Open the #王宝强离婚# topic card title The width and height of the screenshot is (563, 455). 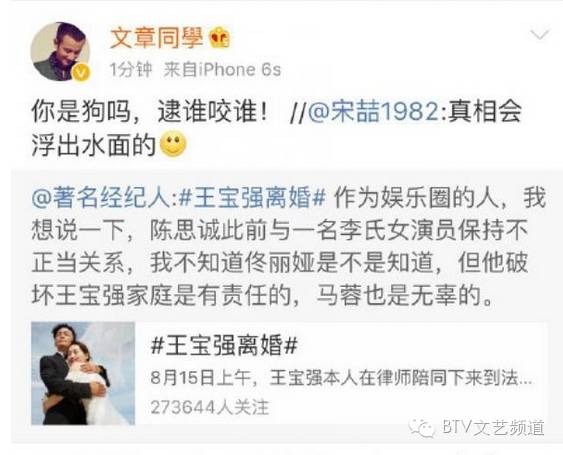click(224, 346)
